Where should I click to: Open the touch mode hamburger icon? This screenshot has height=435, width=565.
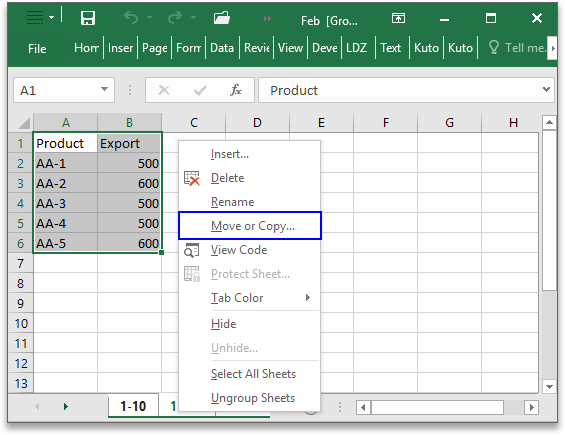point(35,17)
